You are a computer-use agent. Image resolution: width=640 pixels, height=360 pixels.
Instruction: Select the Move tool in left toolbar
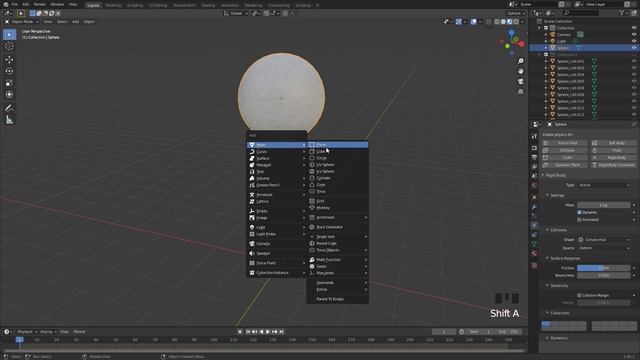coord(9,60)
